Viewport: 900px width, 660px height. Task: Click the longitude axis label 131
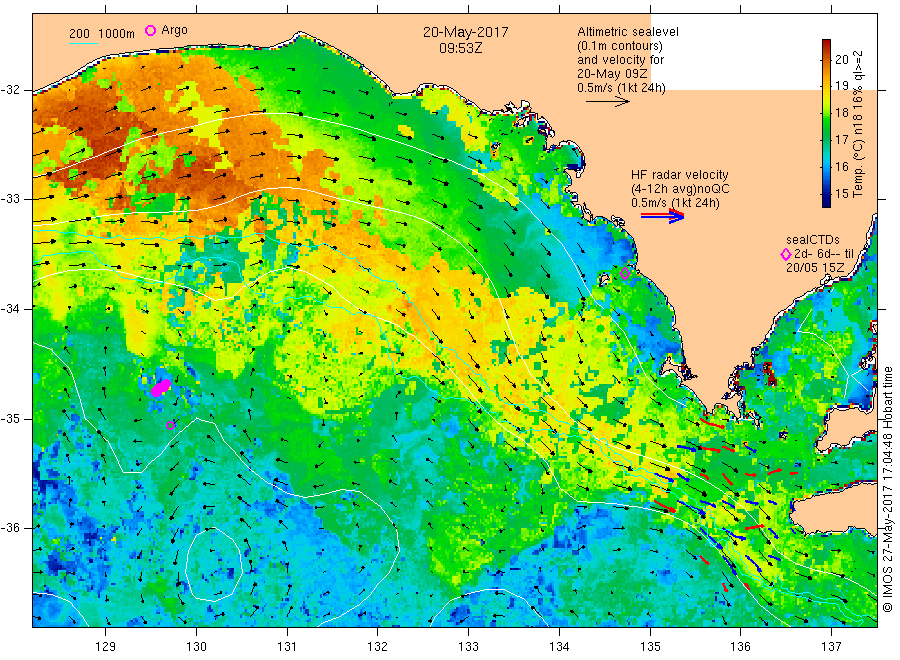pos(287,646)
